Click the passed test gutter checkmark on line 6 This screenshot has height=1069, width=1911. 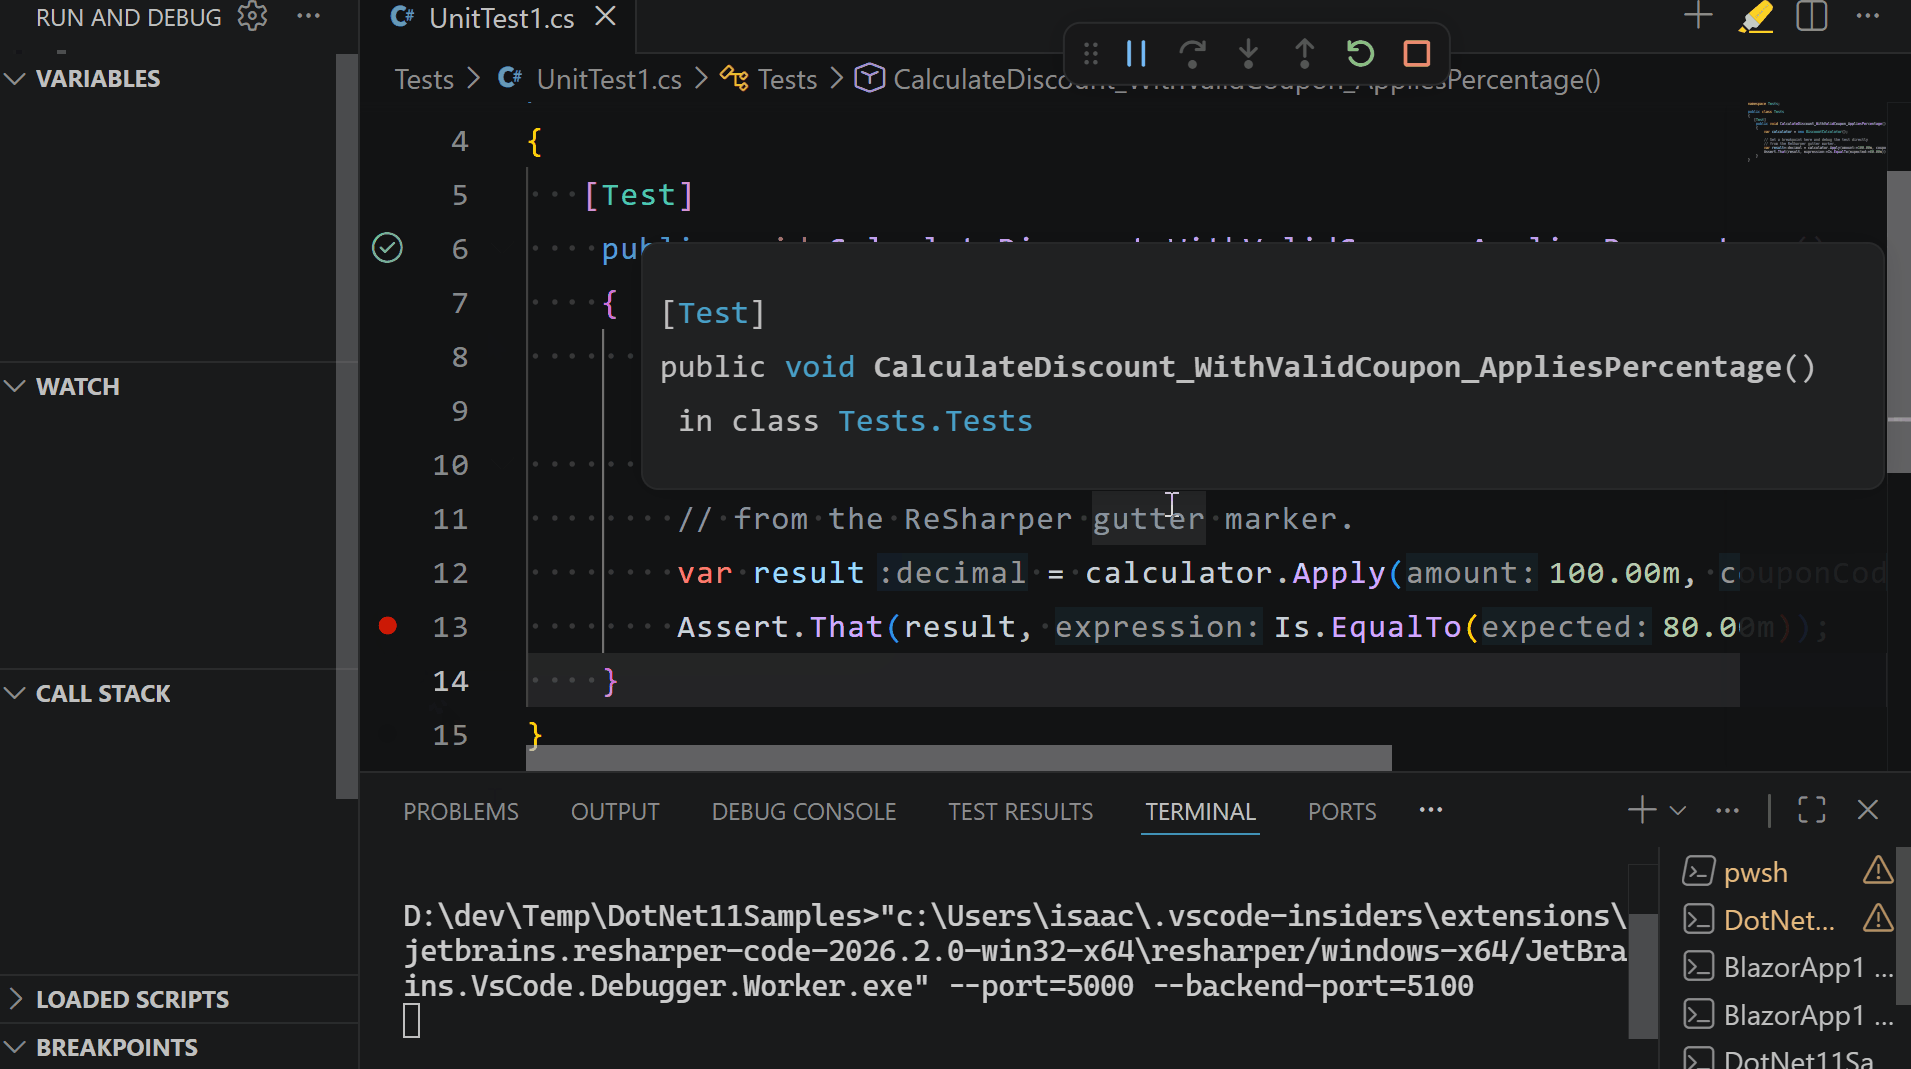point(387,248)
